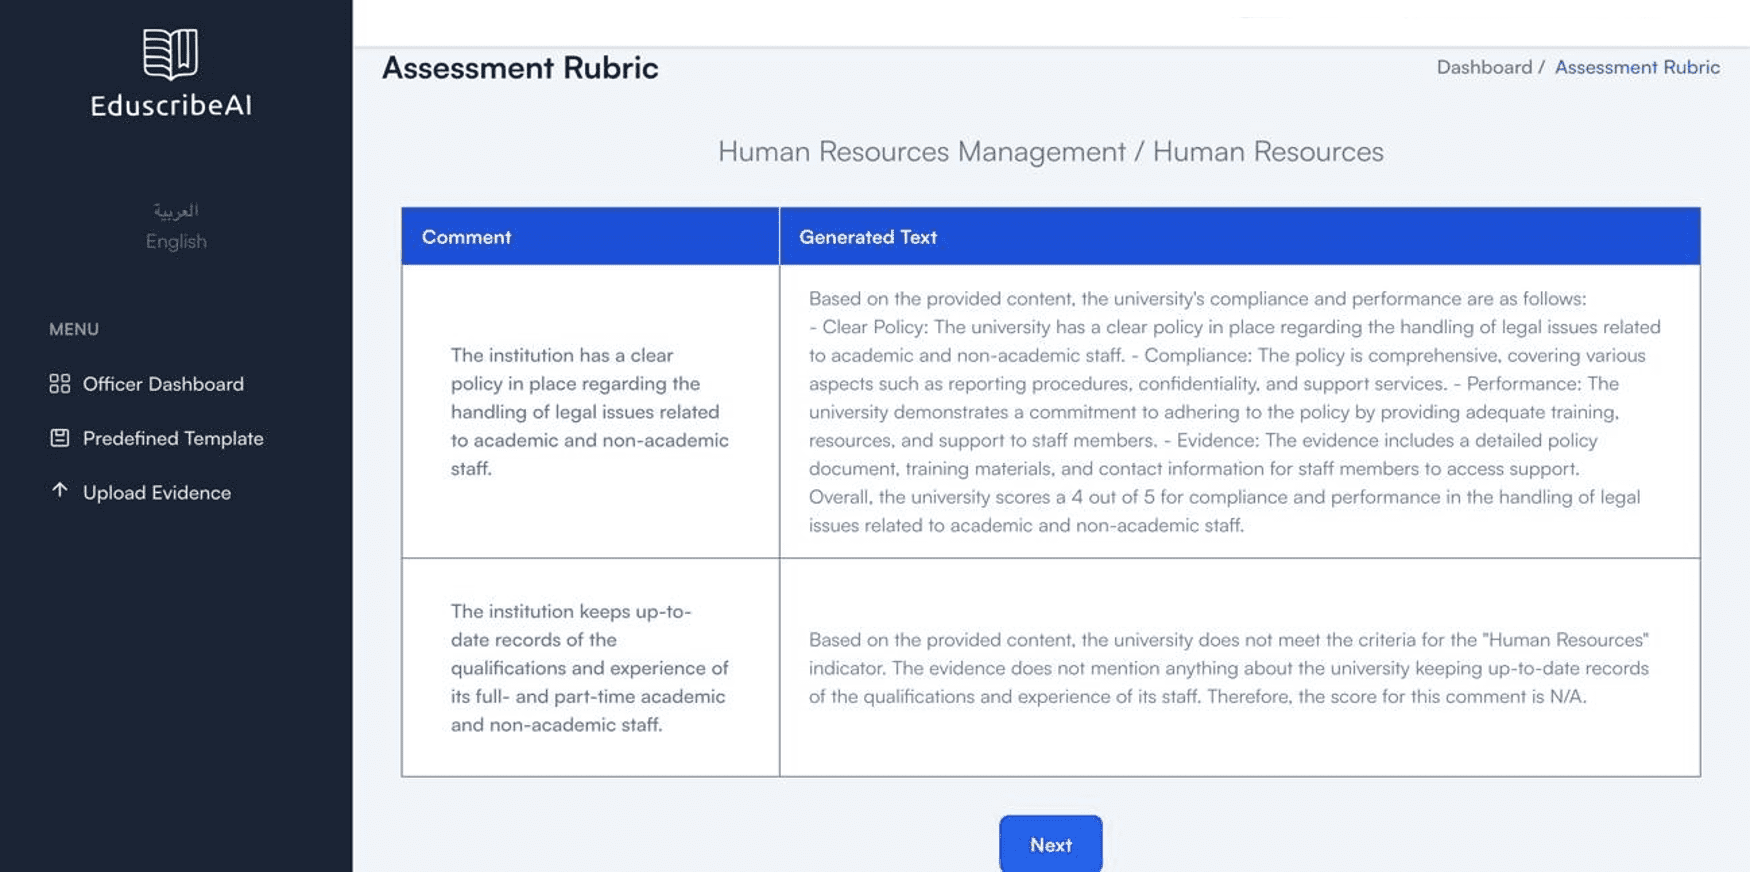Screen dimensions: 1750x872
Task: Click the Assessment Rubric page title
Action: click(x=520, y=68)
